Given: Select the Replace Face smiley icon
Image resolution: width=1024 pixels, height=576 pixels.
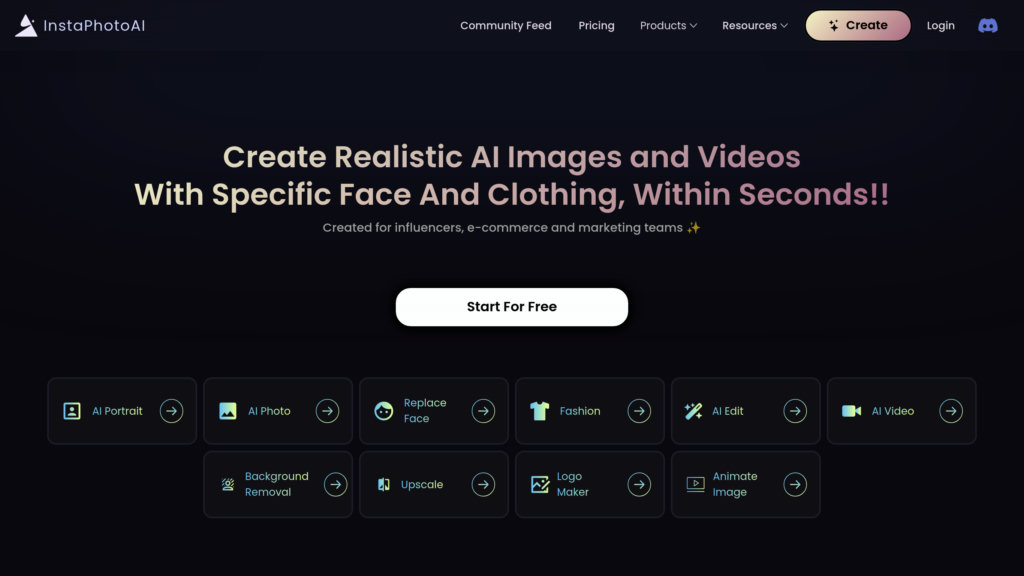Looking at the screenshot, I should (x=384, y=411).
